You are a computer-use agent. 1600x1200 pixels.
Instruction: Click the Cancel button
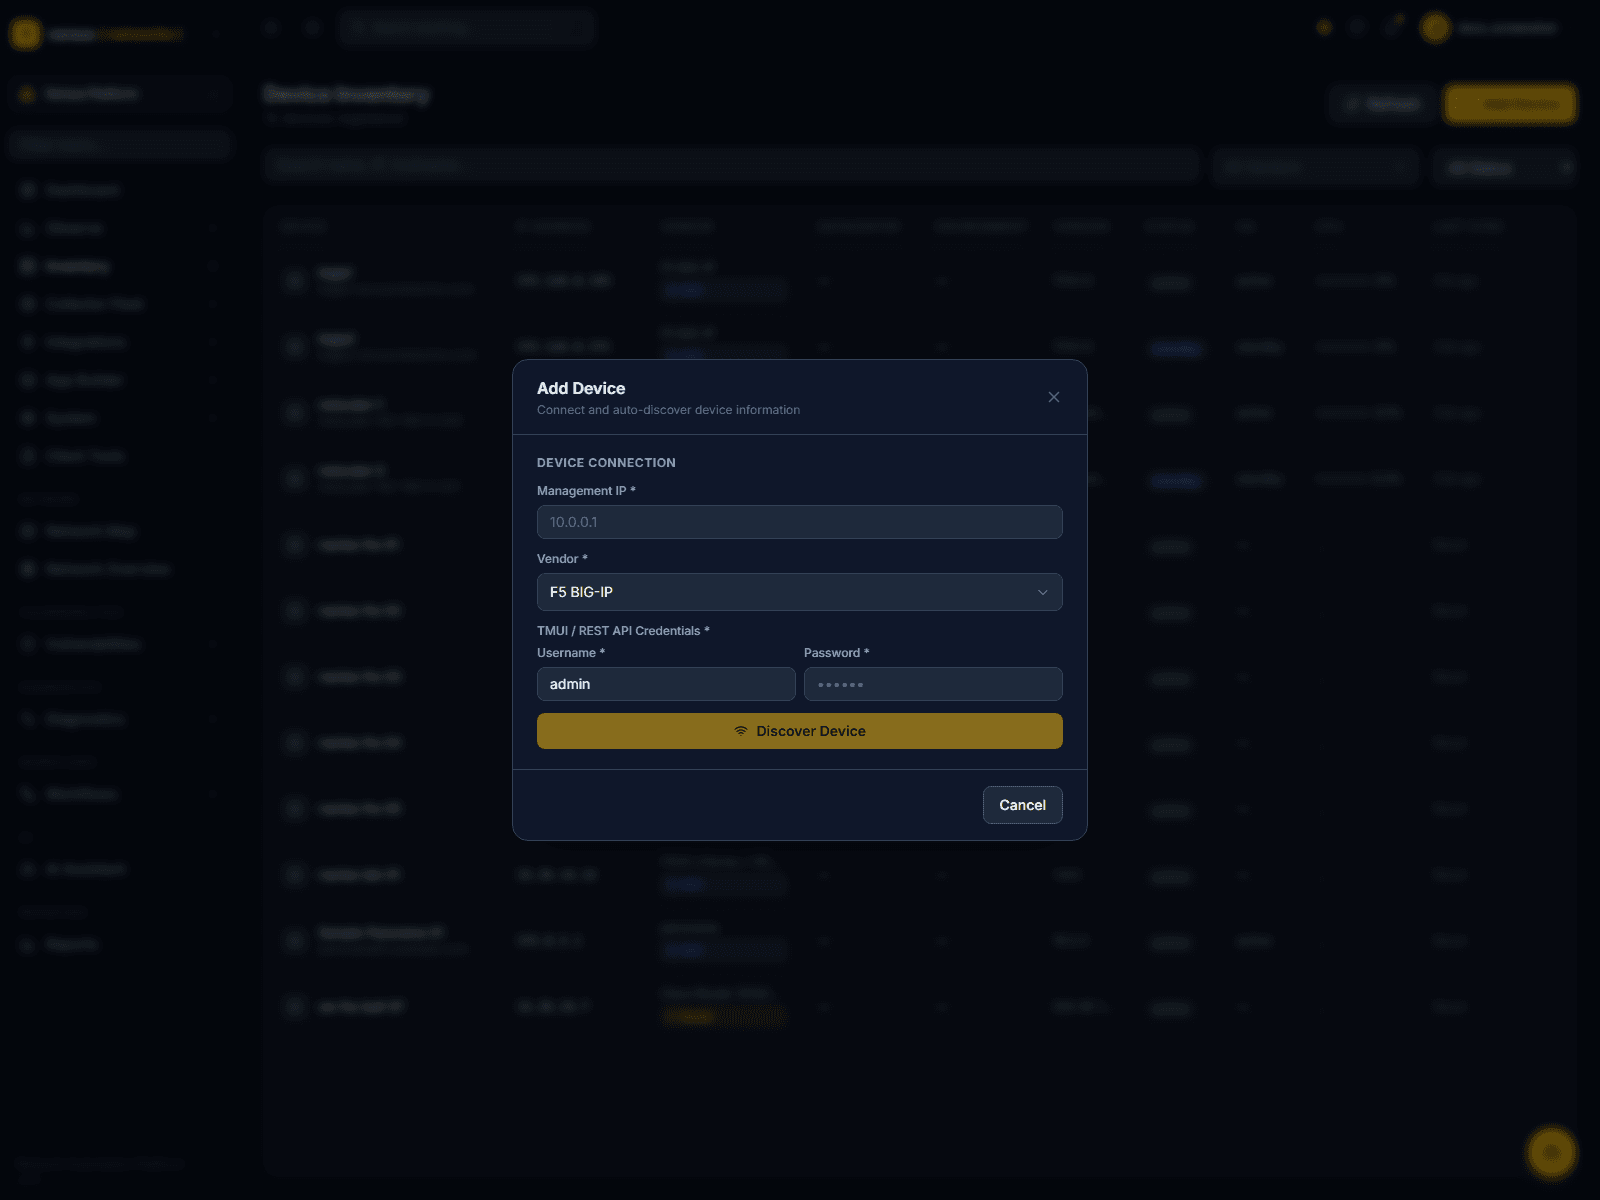(x=1023, y=805)
